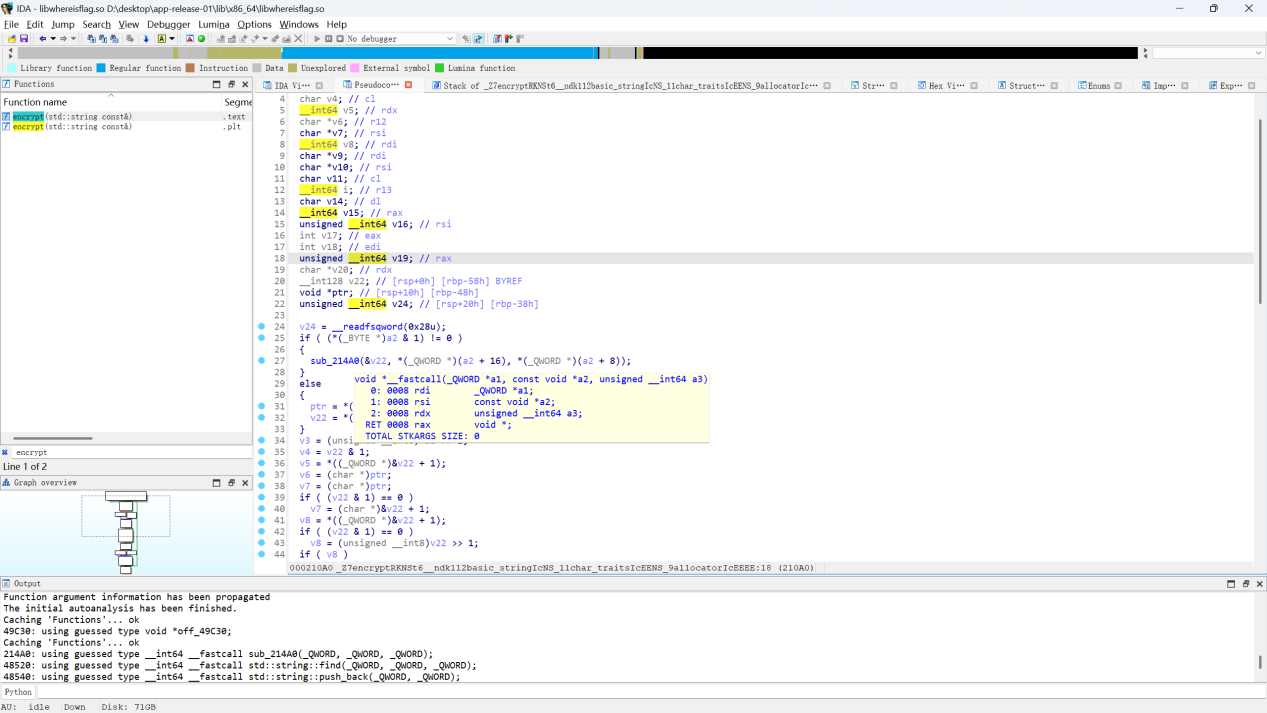The width and height of the screenshot is (1267, 713).
Task: Toggle breakpoint dot at line 31
Action: click(262, 406)
